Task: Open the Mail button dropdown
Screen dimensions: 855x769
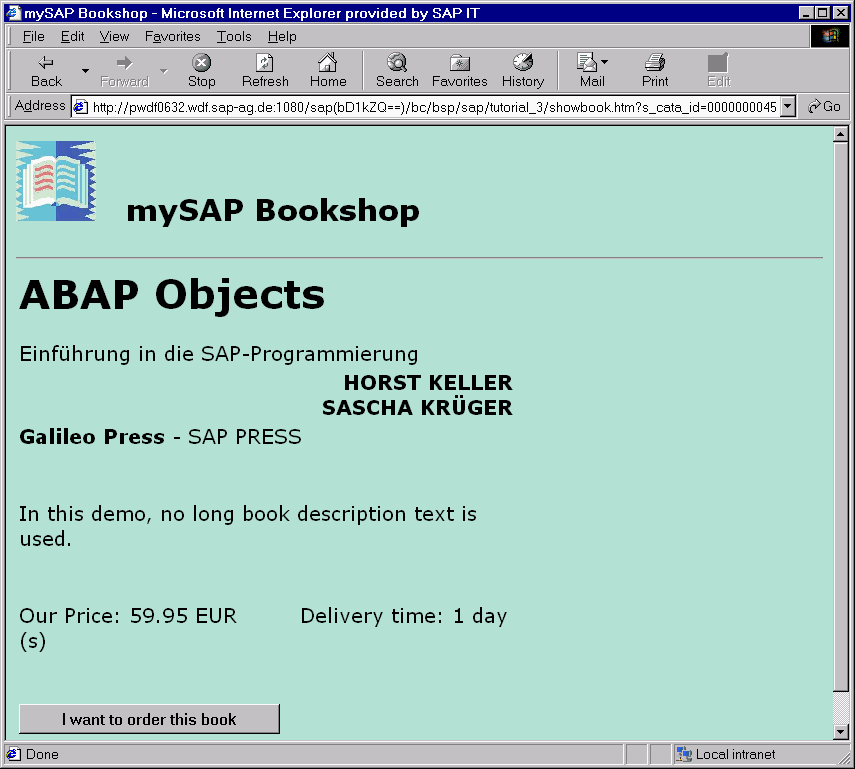Action: coord(604,63)
